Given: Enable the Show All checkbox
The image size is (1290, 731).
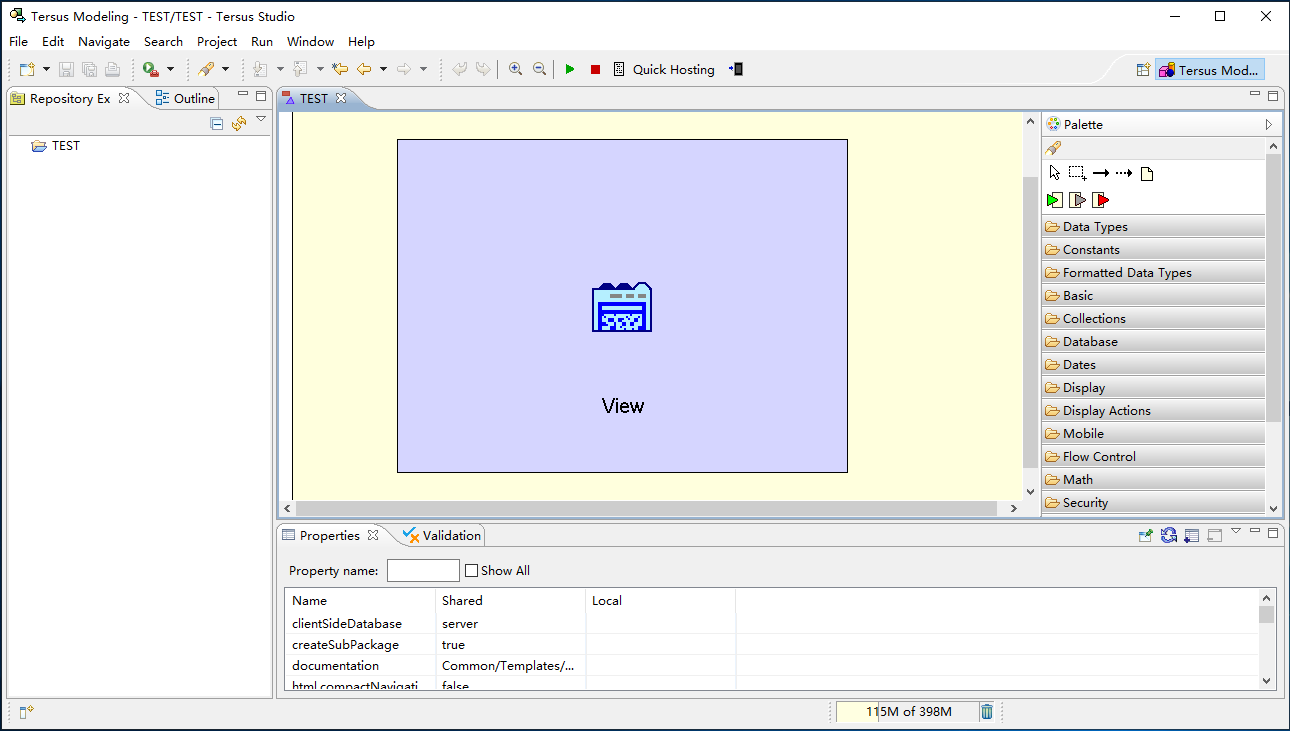Looking at the screenshot, I should 472,571.
